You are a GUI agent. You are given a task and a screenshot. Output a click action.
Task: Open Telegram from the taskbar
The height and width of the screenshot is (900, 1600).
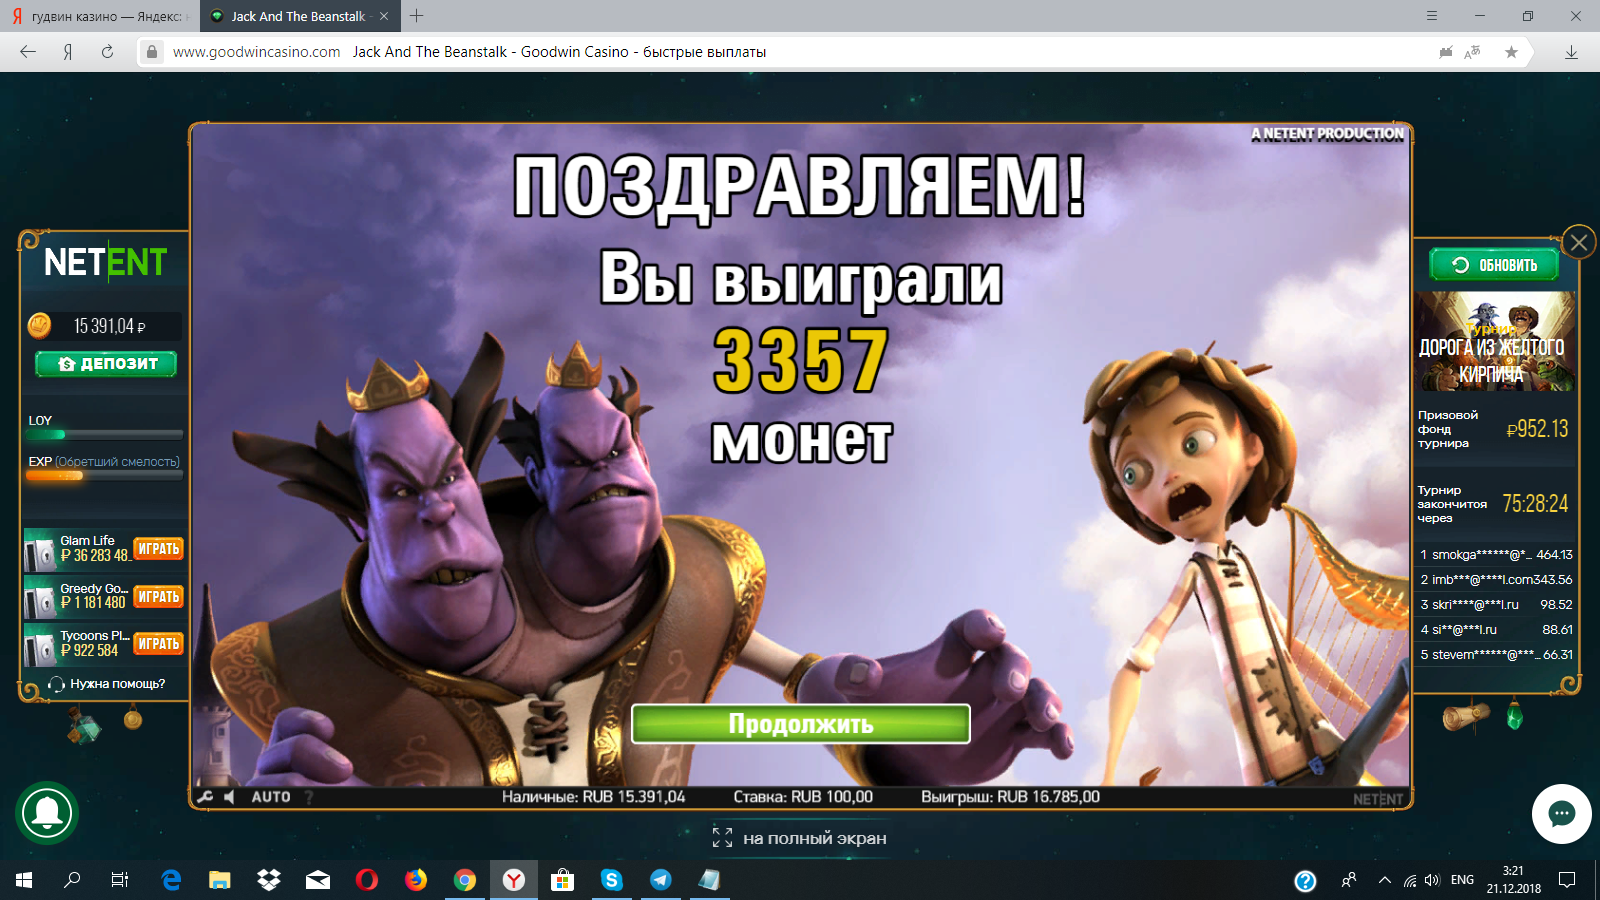[661, 880]
